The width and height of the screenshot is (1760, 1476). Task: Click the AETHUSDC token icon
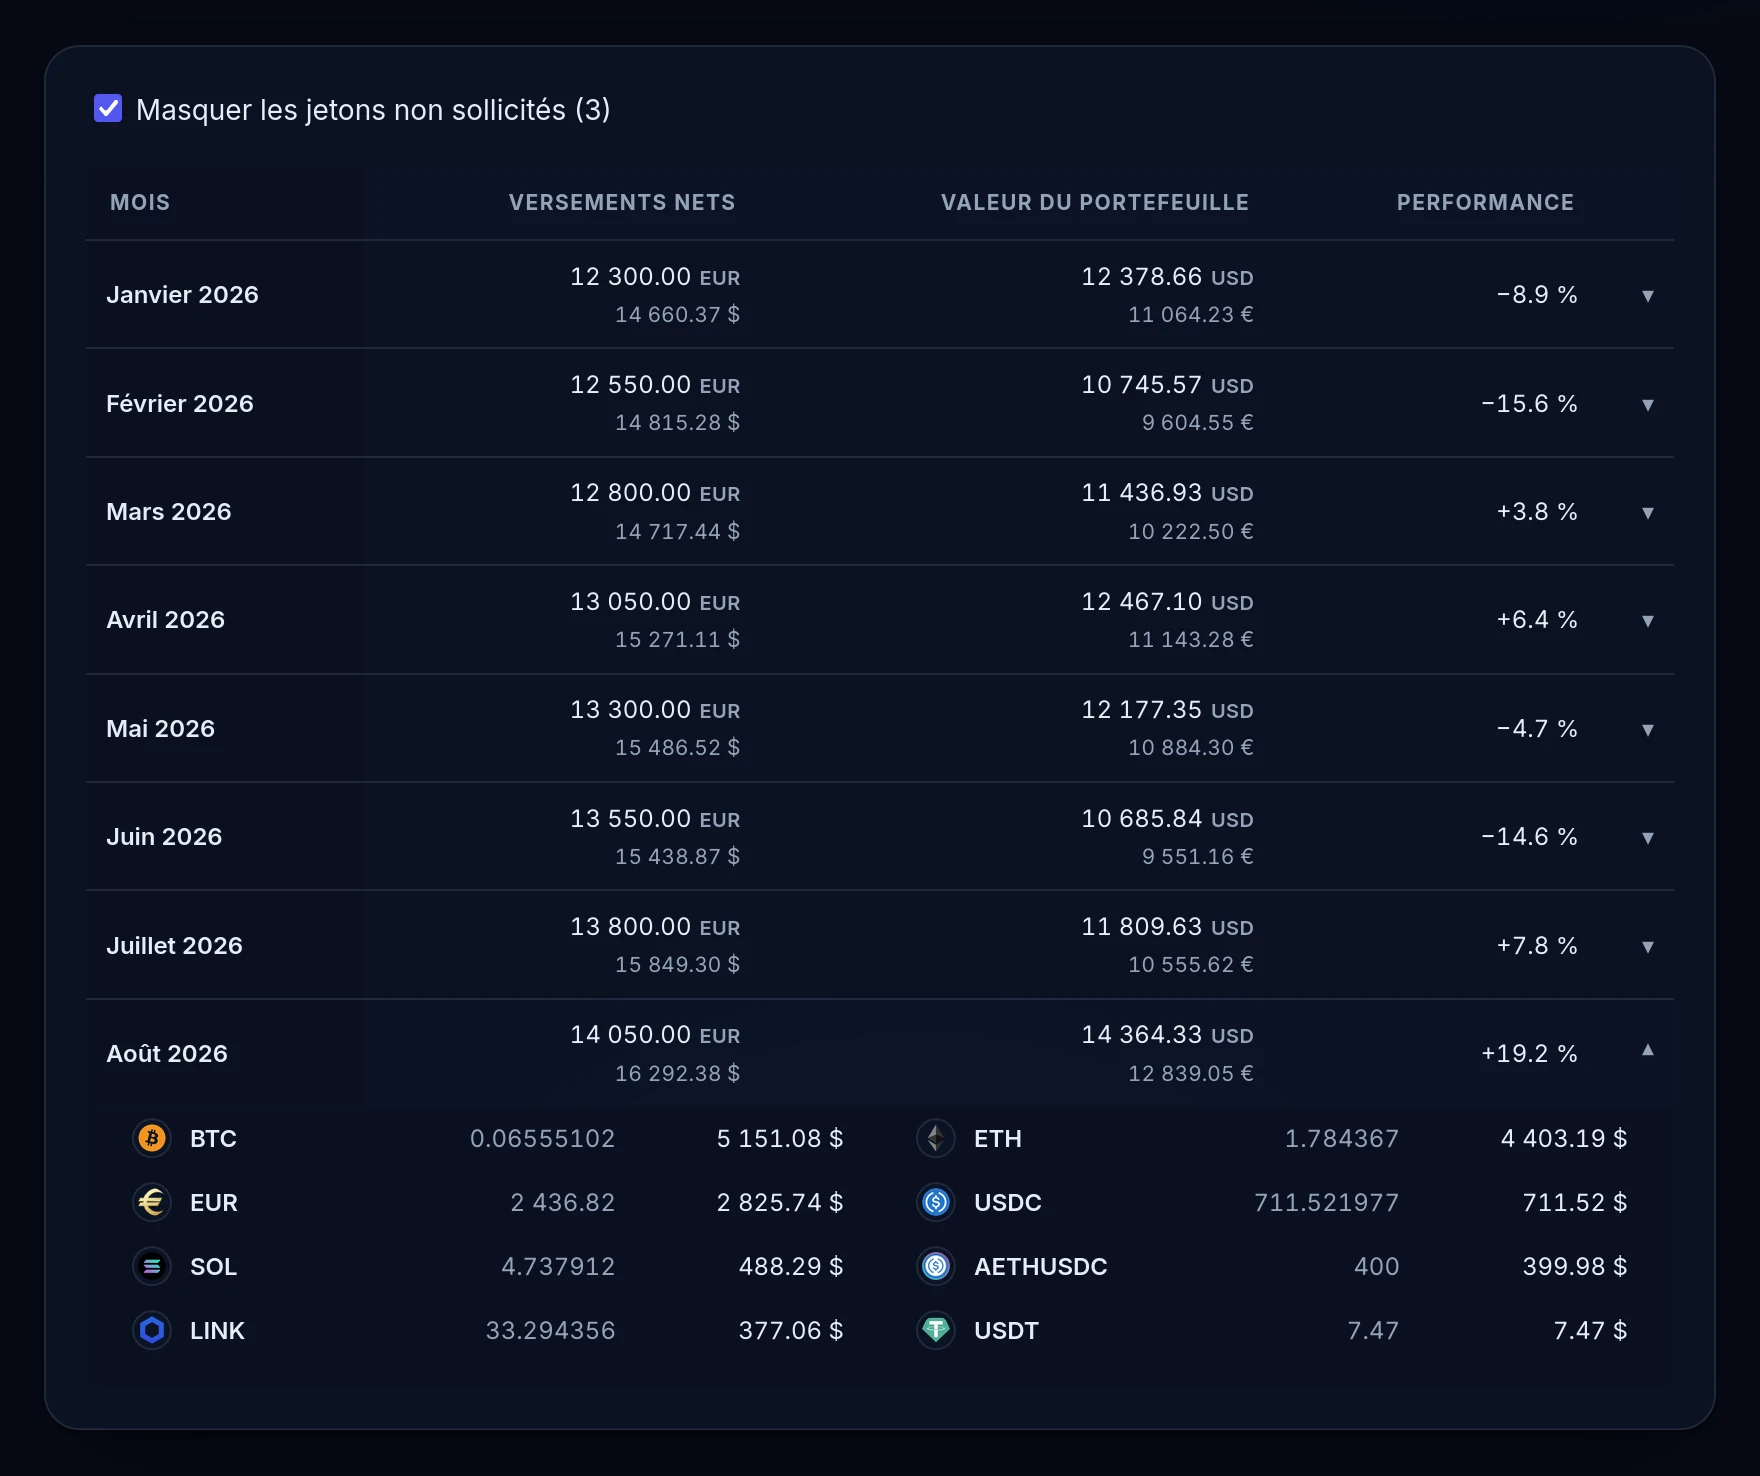click(936, 1266)
